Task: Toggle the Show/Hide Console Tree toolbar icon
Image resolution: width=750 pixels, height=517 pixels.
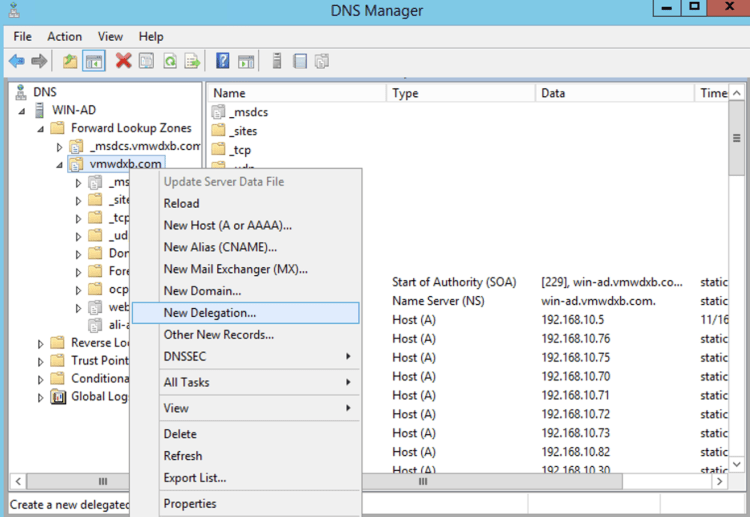Action: [x=93, y=61]
